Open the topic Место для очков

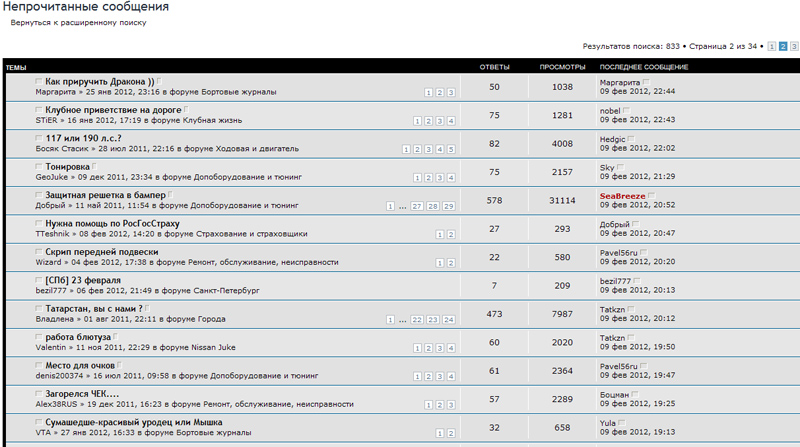click(x=80, y=365)
